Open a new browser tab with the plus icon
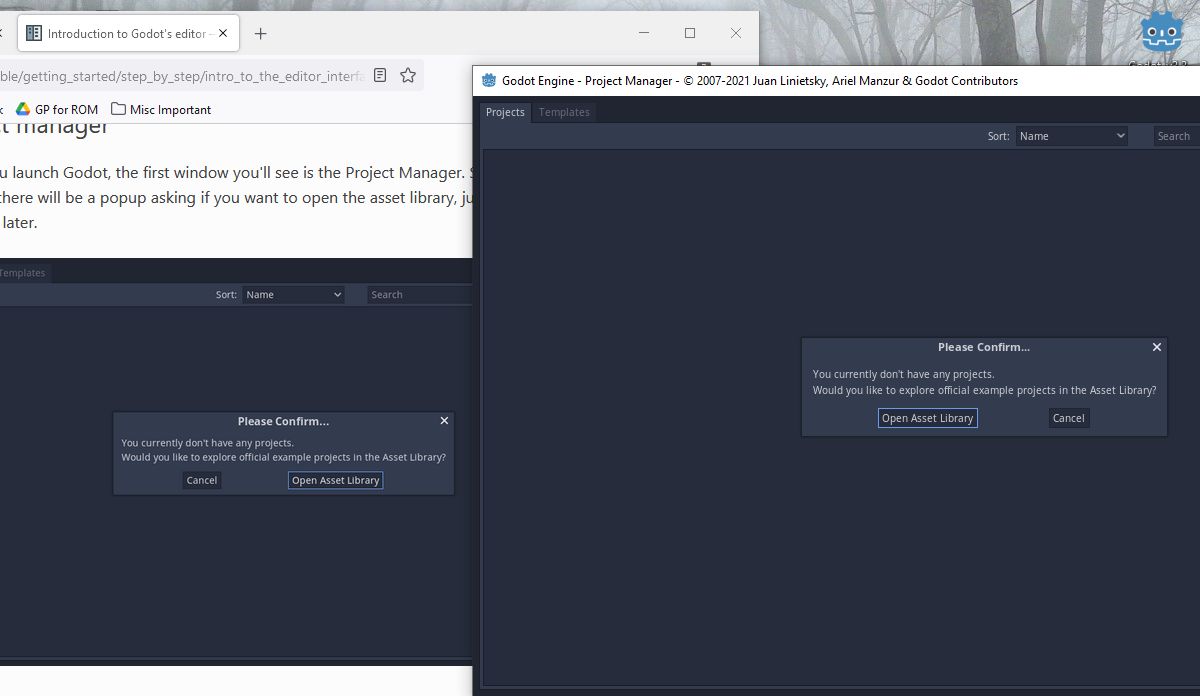This screenshot has height=696, width=1200. point(260,33)
